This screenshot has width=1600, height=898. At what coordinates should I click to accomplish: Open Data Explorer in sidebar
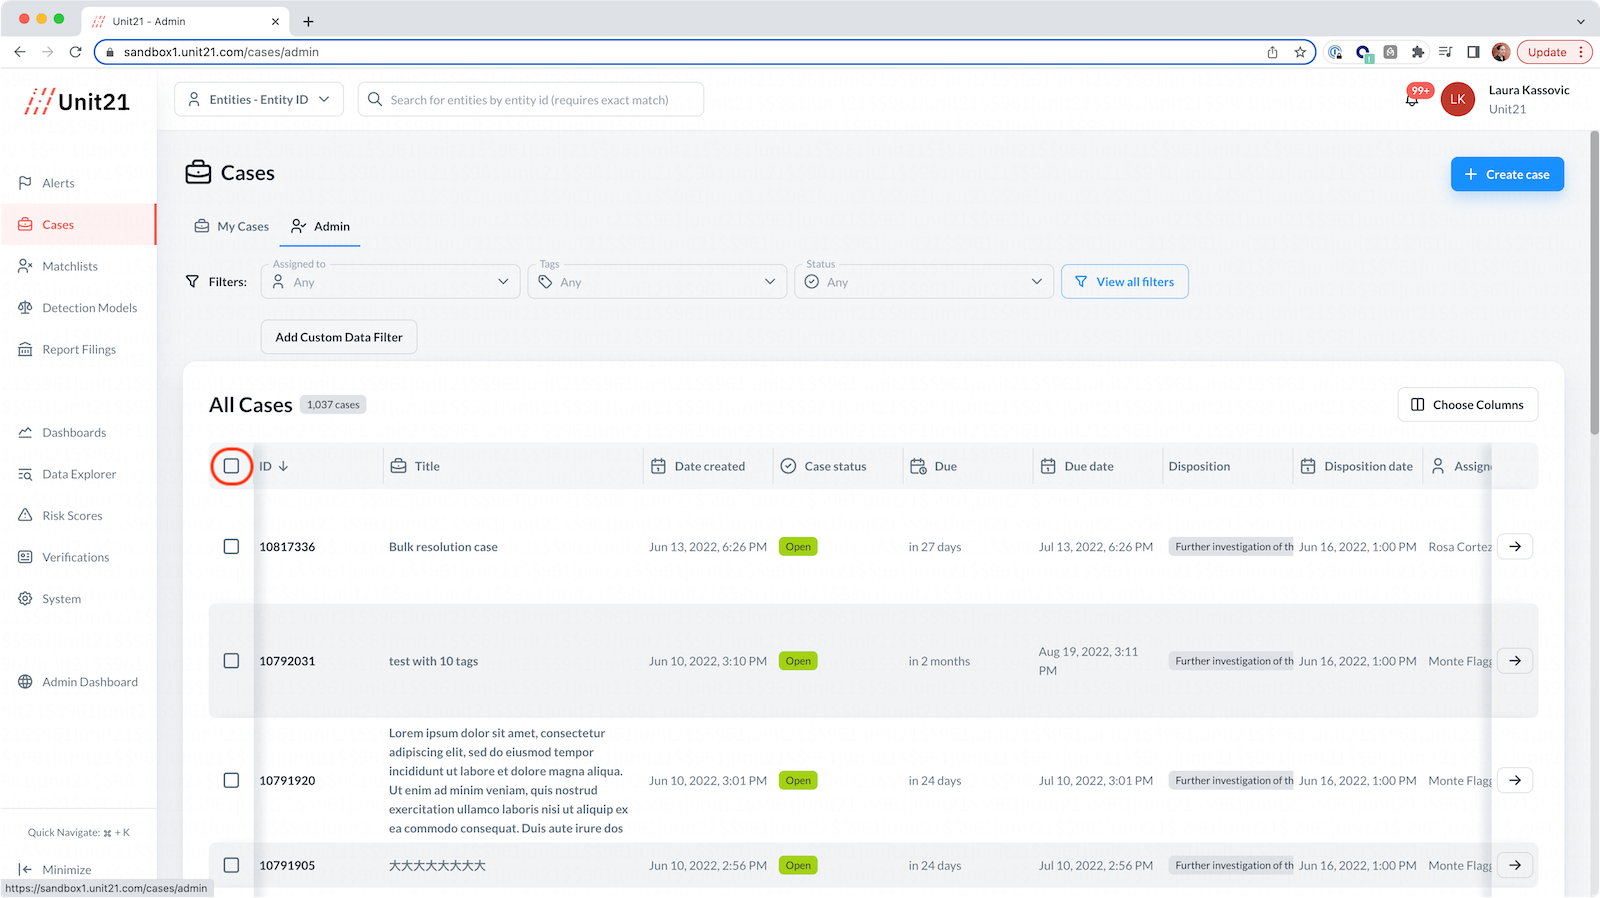pyautogui.click(x=78, y=474)
